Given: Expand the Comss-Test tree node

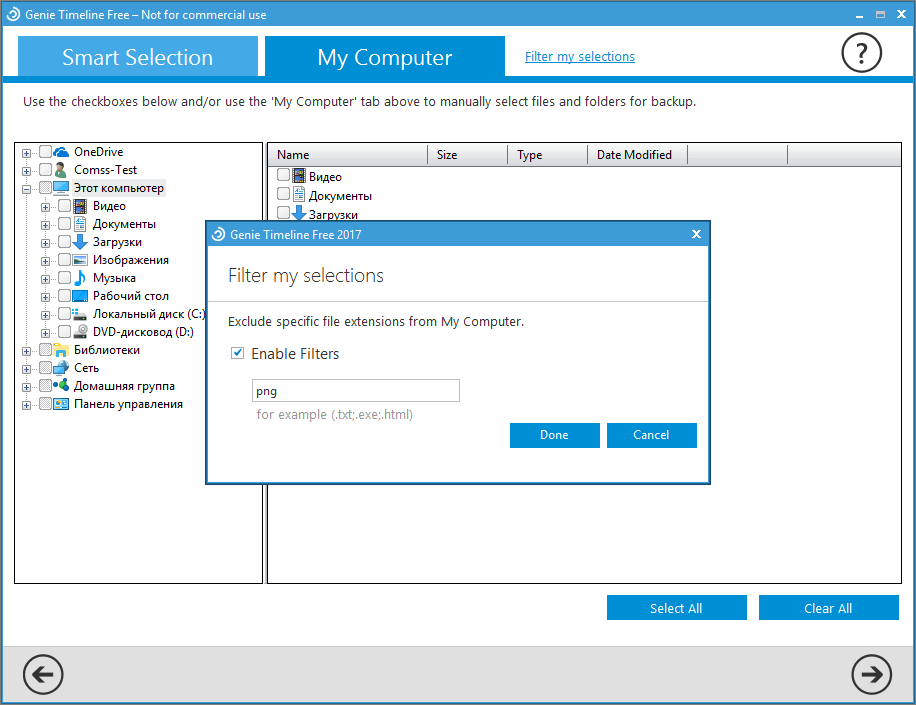Looking at the screenshot, I should click(26, 171).
